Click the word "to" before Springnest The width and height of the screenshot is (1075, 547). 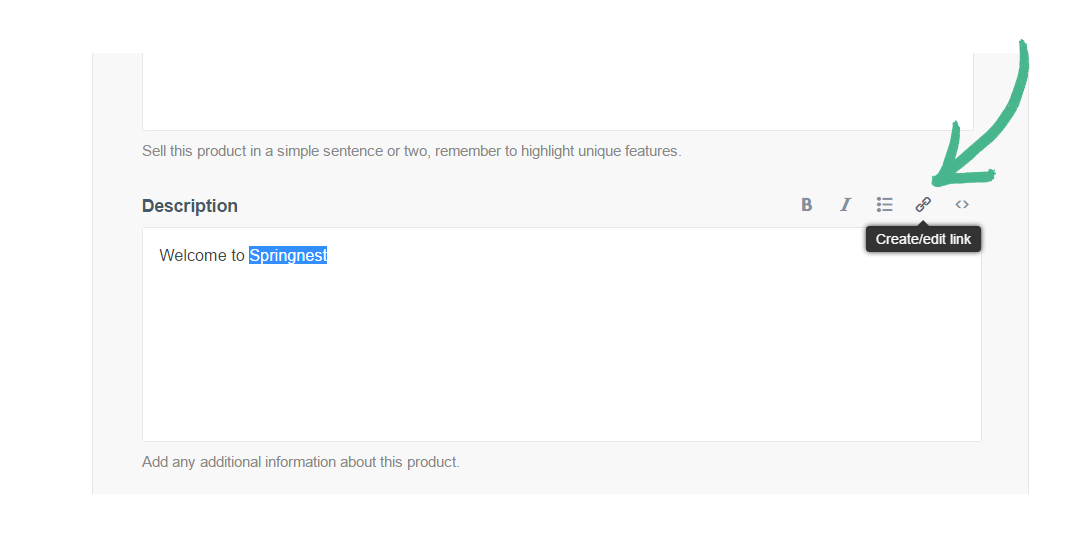pos(238,256)
